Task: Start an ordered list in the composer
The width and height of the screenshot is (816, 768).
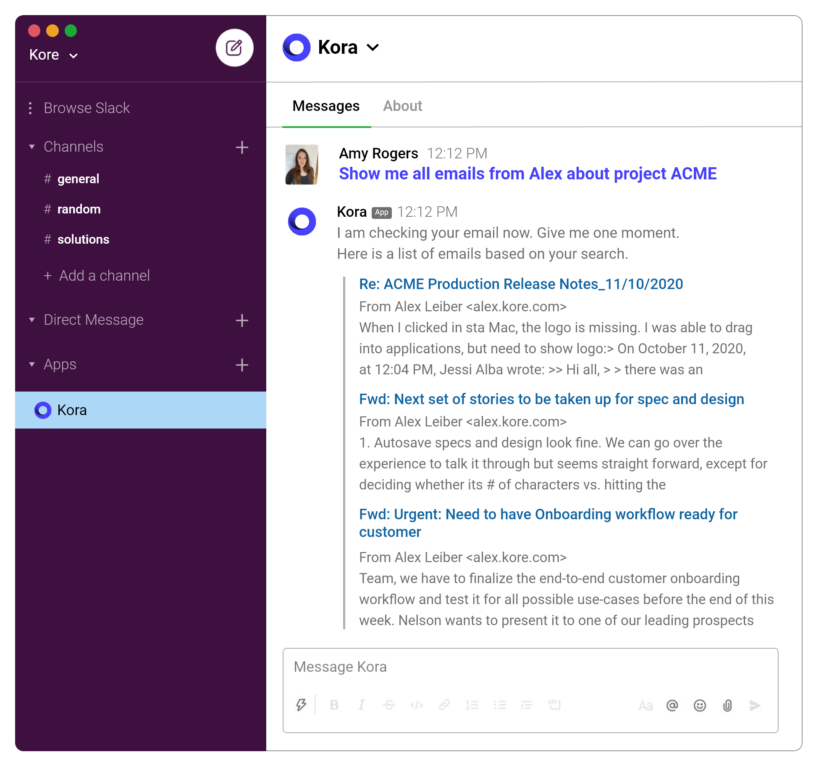Action: pos(472,705)
